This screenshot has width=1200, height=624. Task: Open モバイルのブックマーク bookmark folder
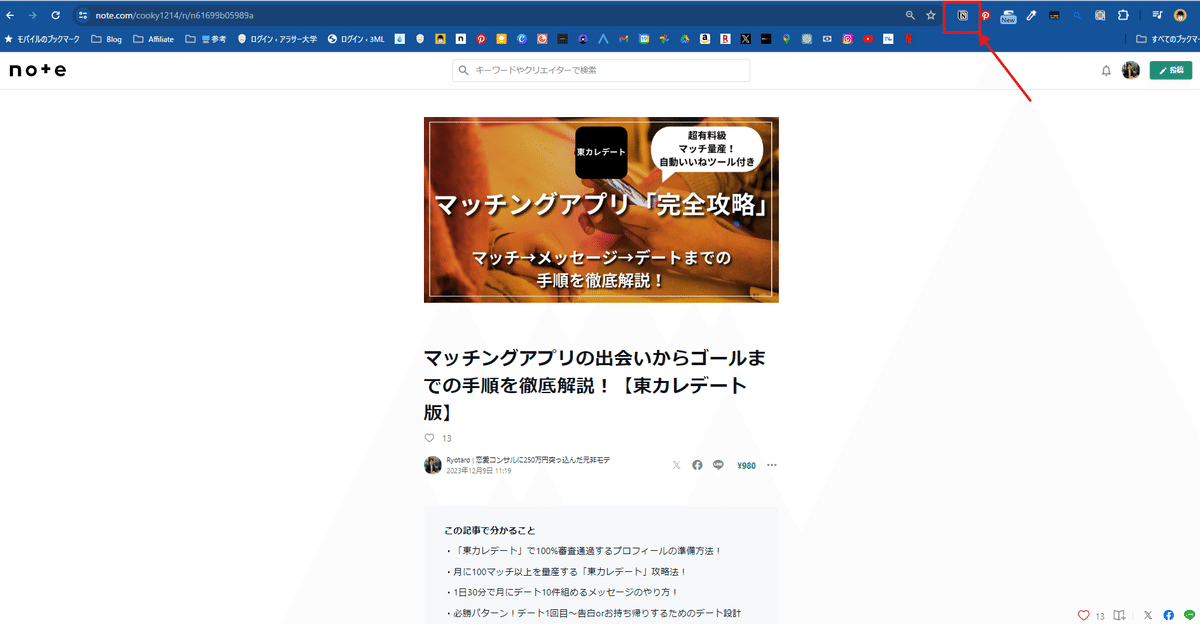tap(43, 40)
